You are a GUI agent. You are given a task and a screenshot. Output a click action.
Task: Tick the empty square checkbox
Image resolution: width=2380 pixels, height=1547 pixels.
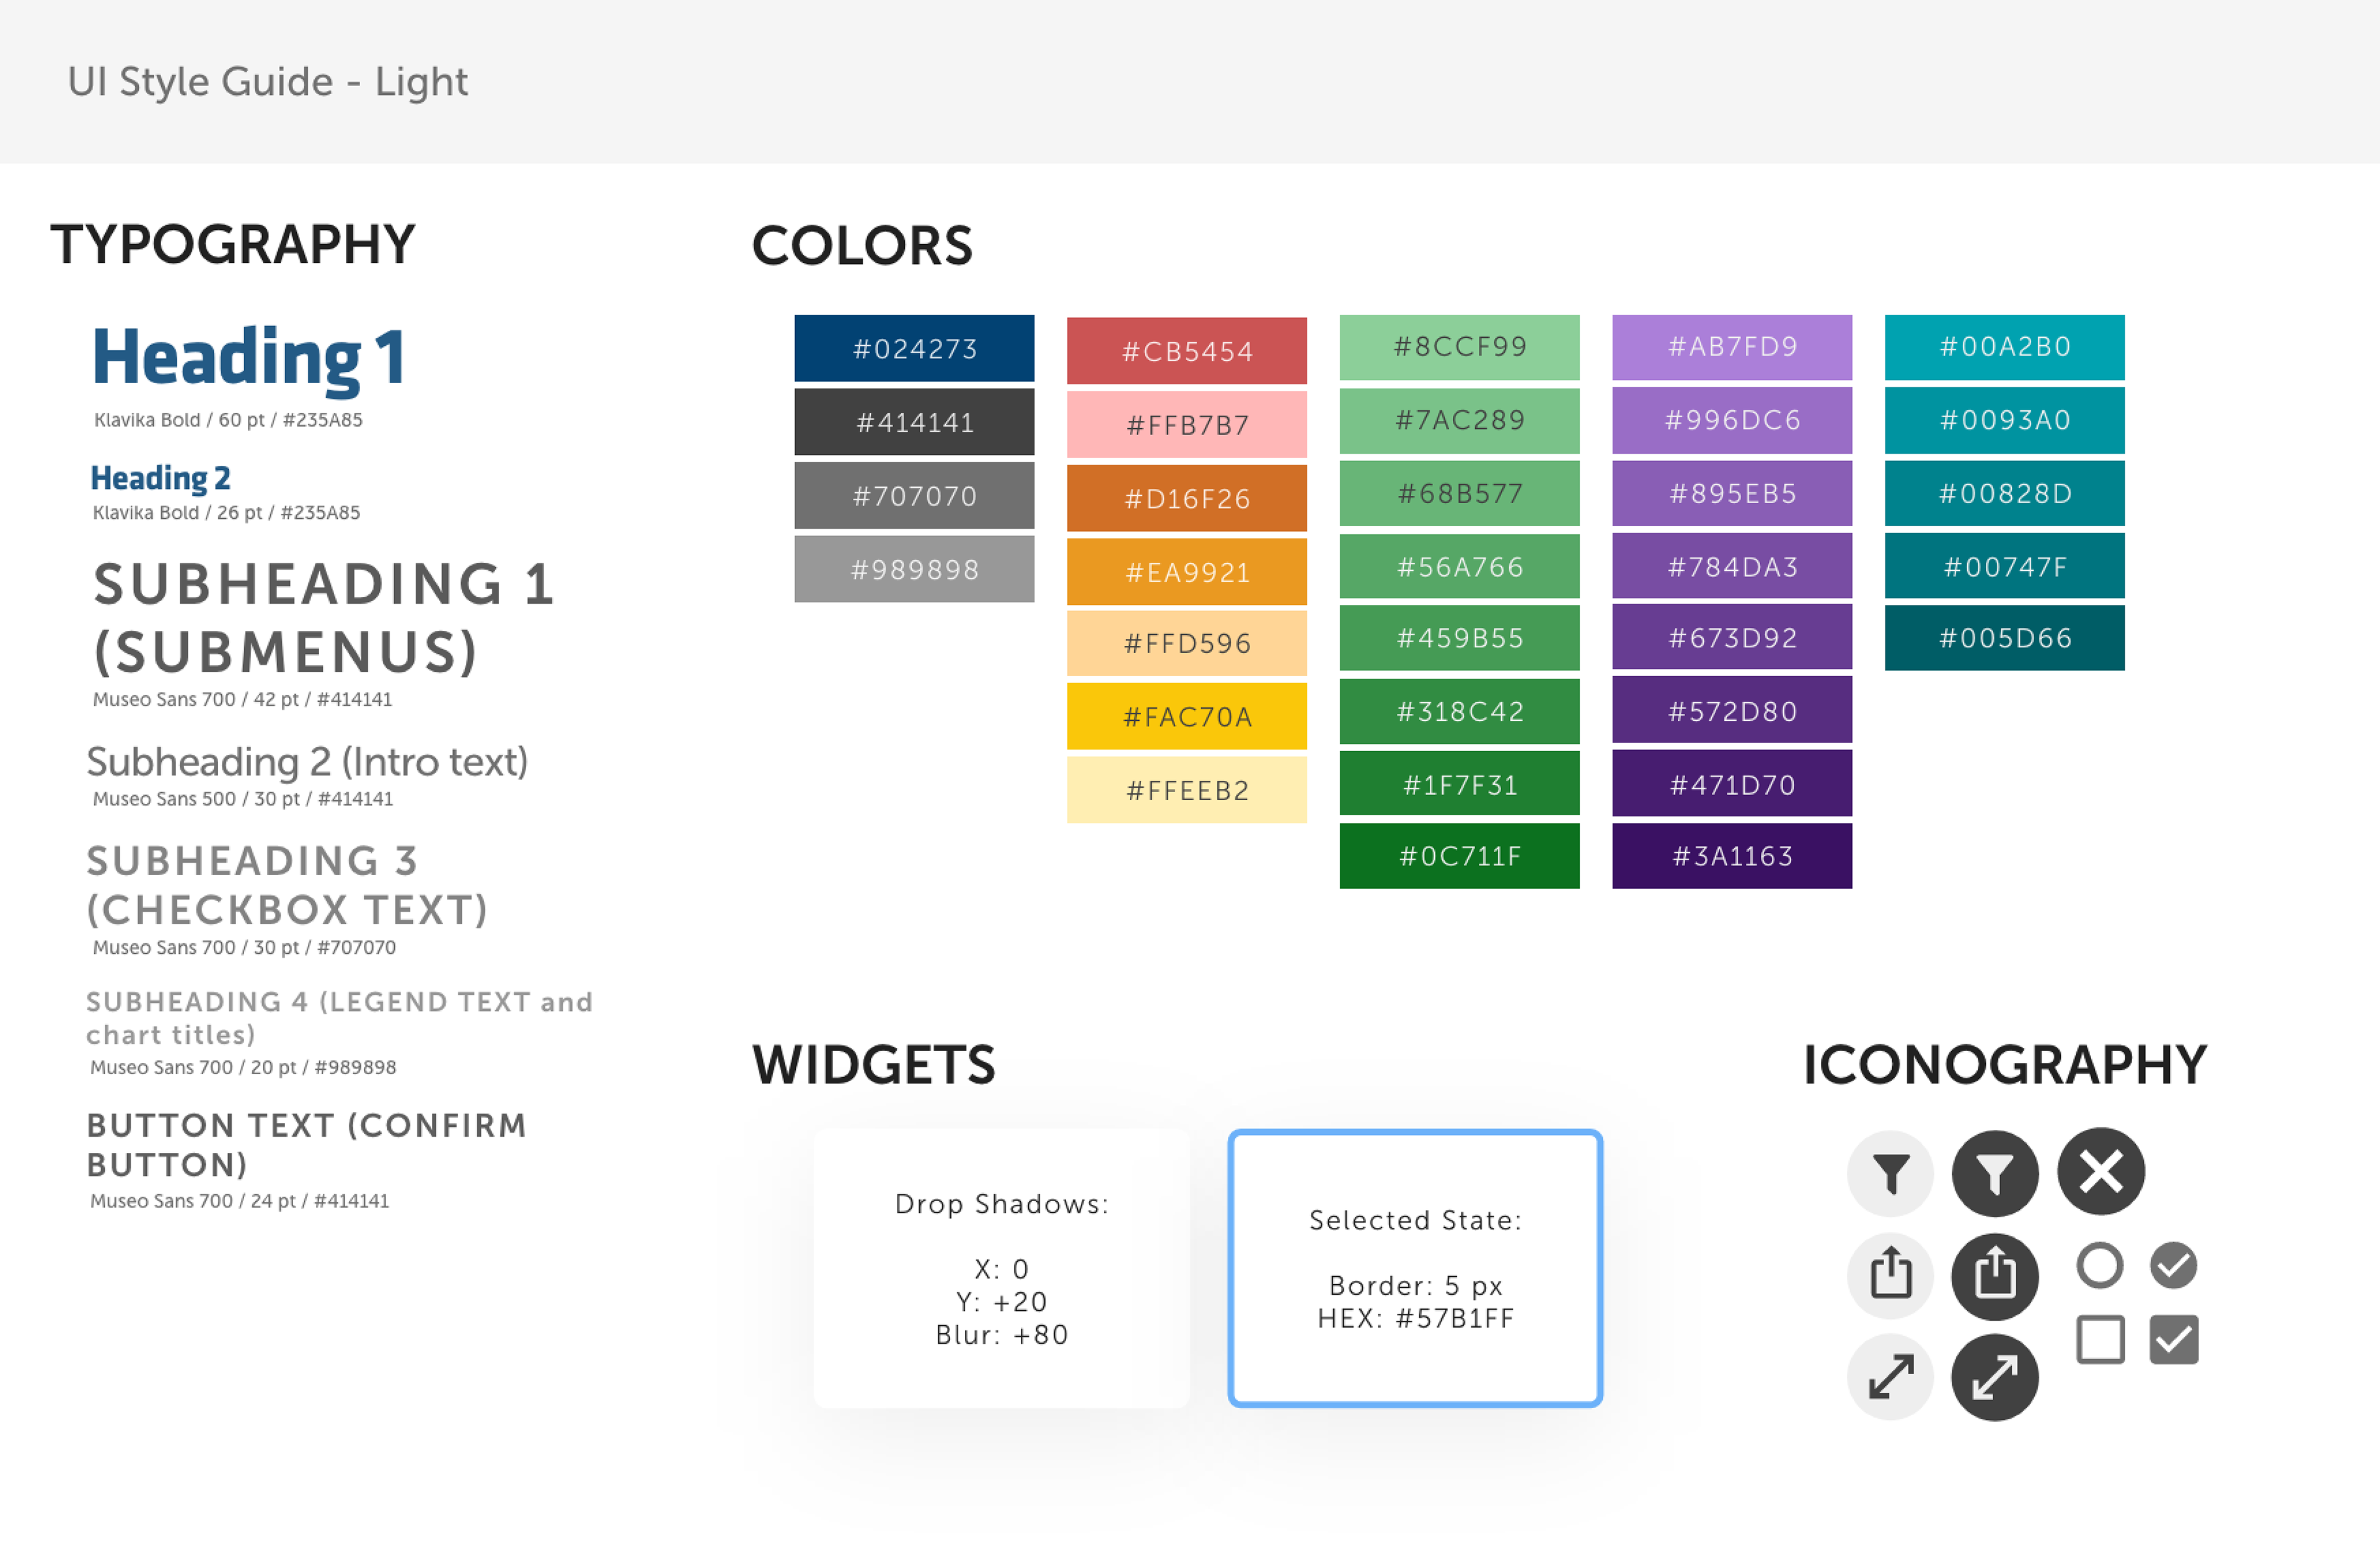click(2100, 1340)
